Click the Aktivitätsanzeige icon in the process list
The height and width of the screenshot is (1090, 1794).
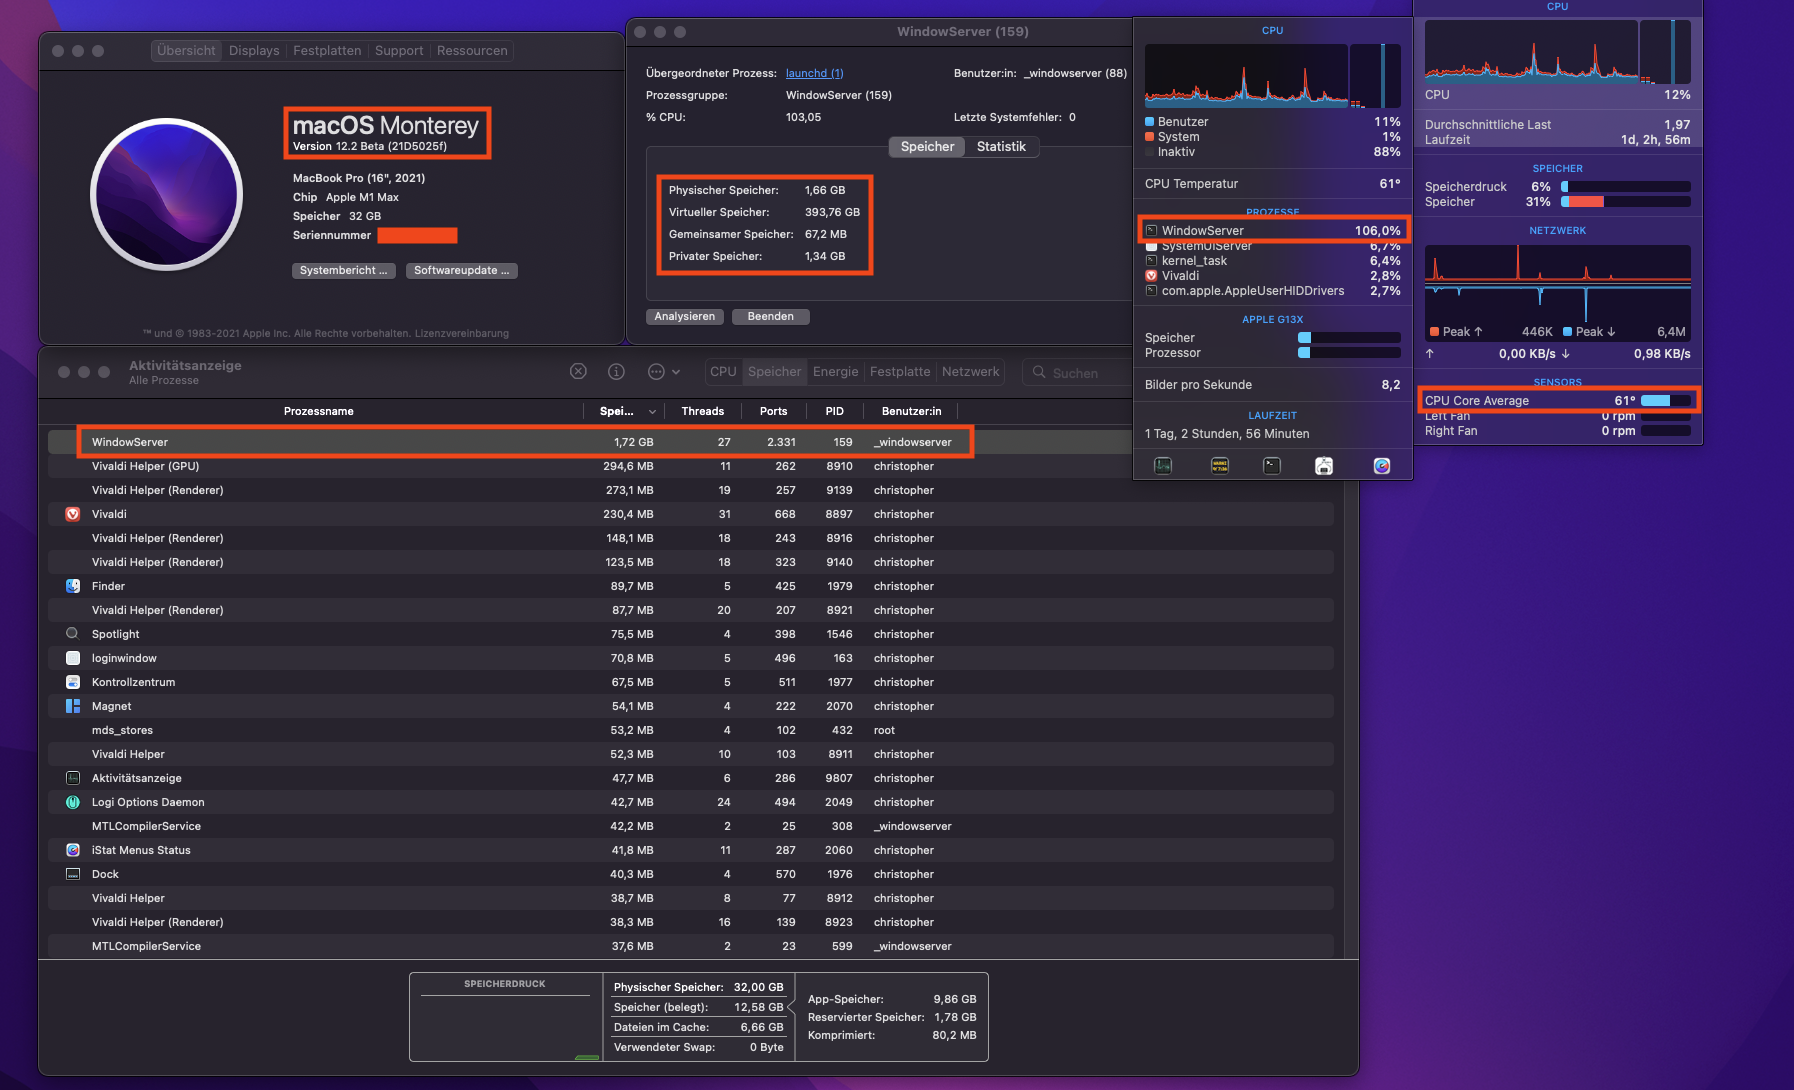pos(73,778)
